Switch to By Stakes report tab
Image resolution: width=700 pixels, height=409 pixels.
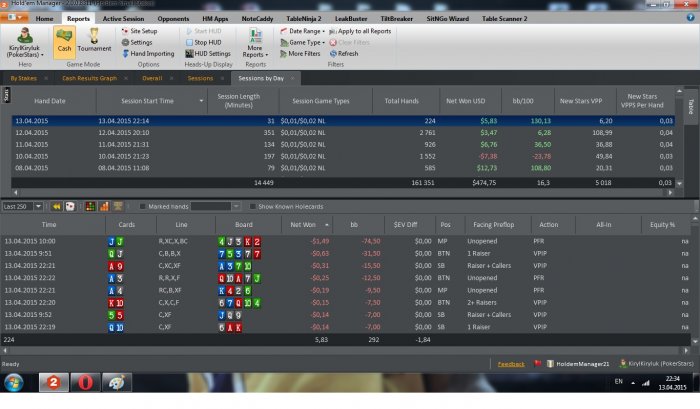pos(24,78)
